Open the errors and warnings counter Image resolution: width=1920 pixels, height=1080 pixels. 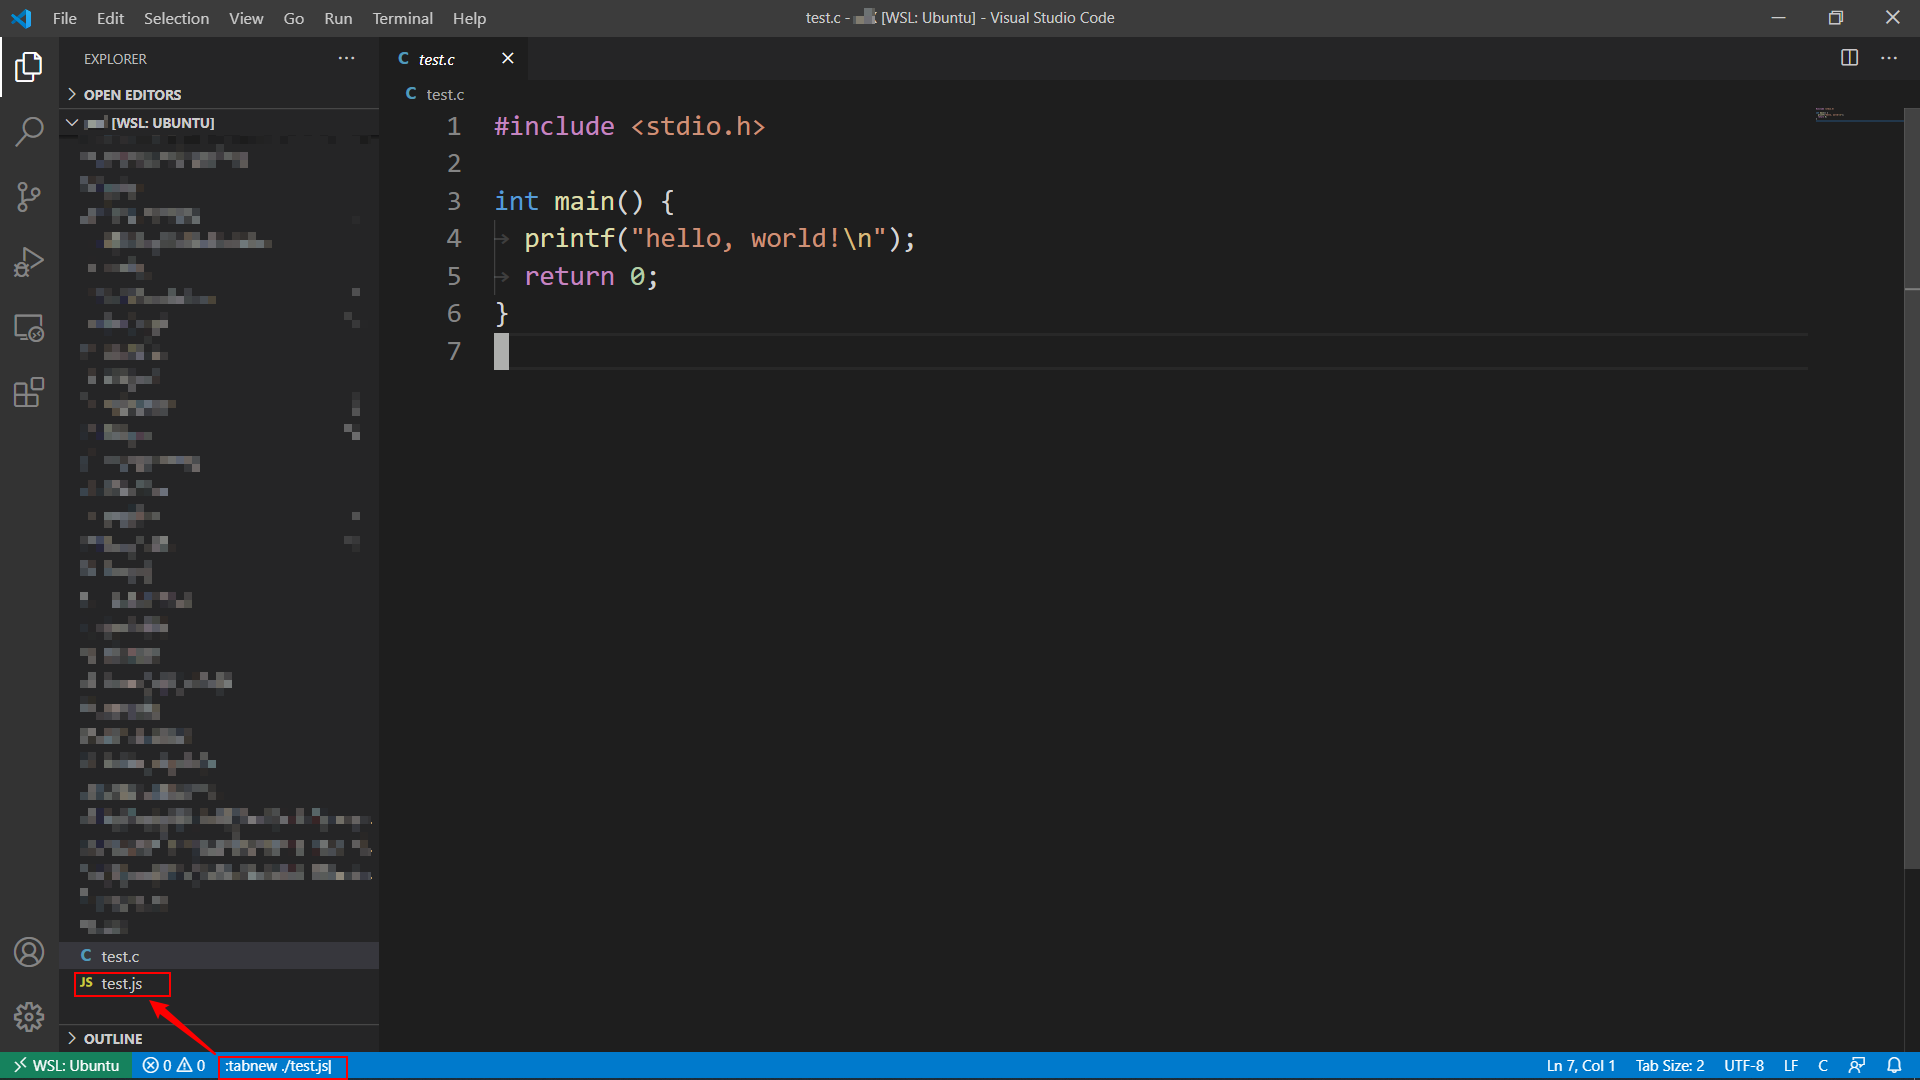pos(173,1065)
